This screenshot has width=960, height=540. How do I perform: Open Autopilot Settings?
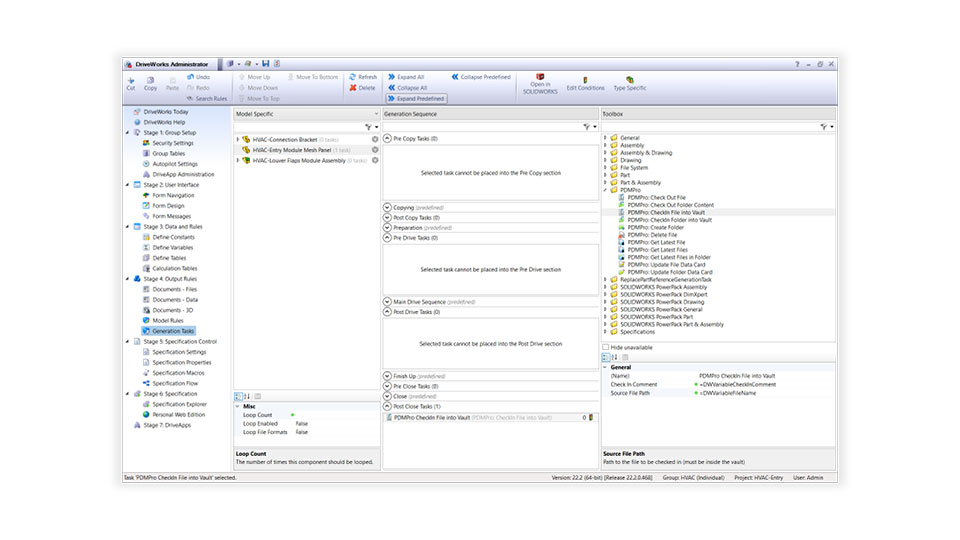point(175,164)
